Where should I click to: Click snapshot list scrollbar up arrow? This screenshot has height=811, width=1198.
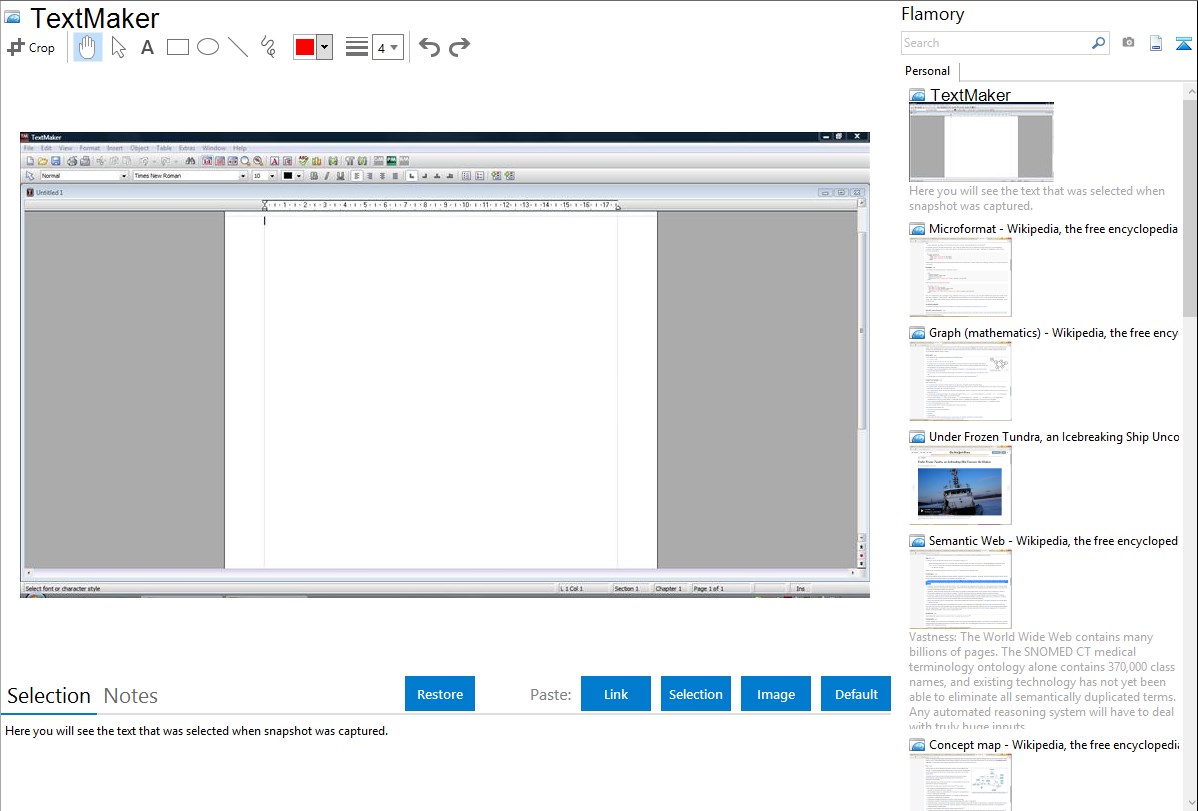1190,92
